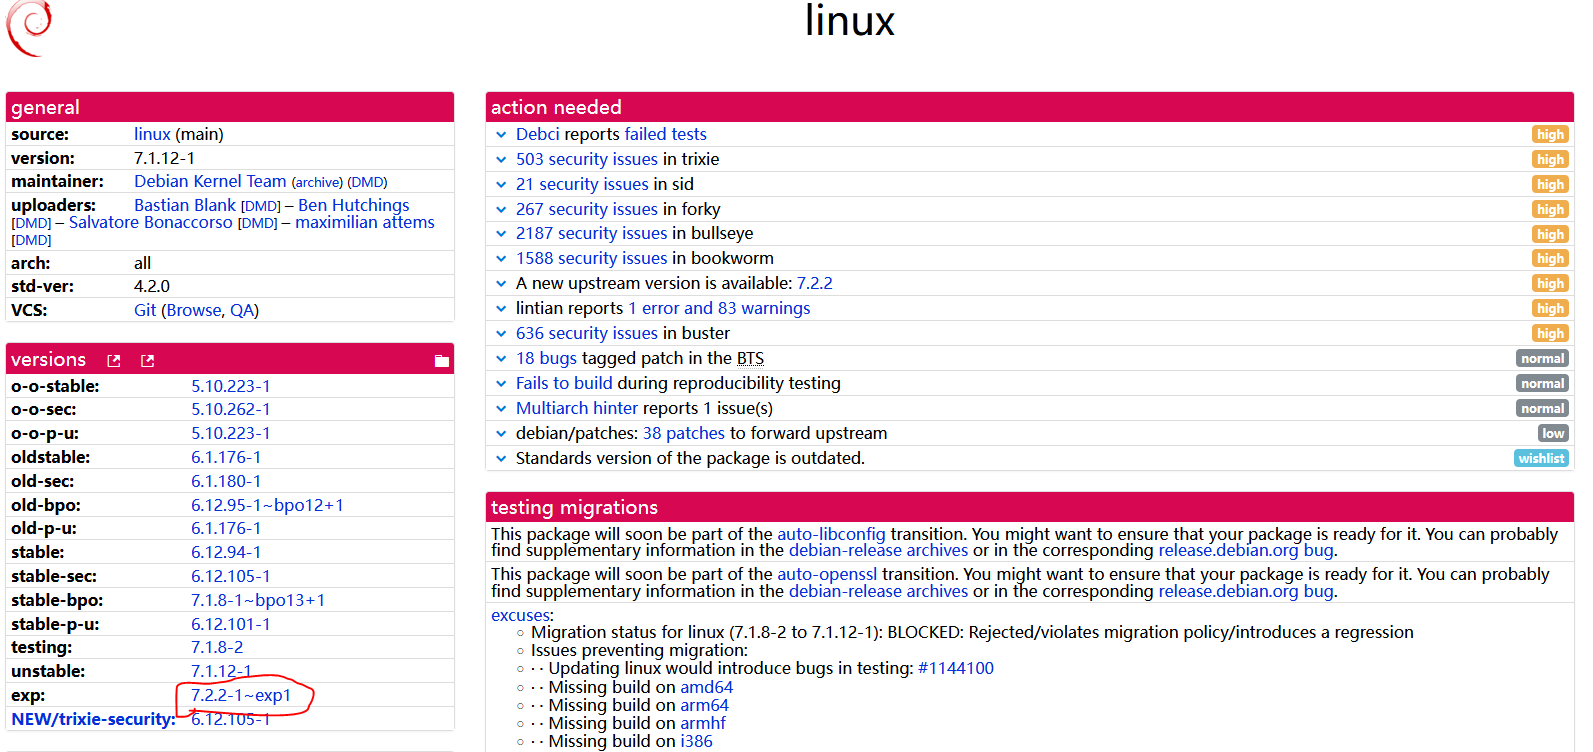Expand the Multiarch hinter reports item
Screen dimensions: 1593x752
(x=501, y=408)
